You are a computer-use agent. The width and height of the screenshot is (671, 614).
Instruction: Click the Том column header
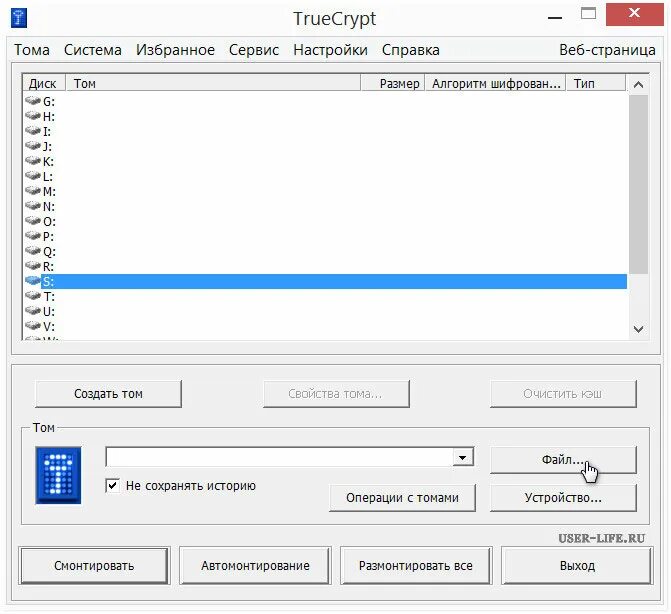213,83
